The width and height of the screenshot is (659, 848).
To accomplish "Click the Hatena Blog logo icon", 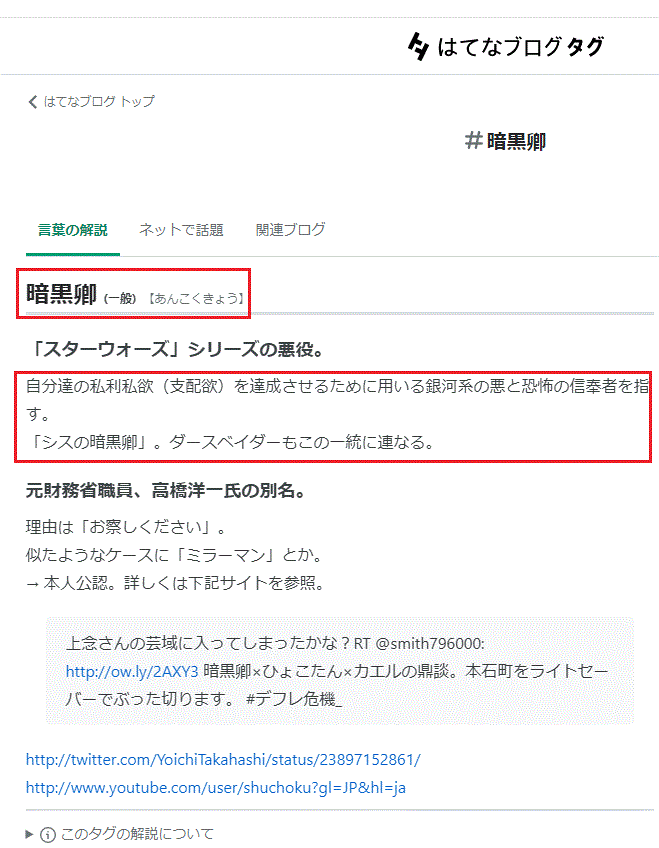I will point(418,47).
